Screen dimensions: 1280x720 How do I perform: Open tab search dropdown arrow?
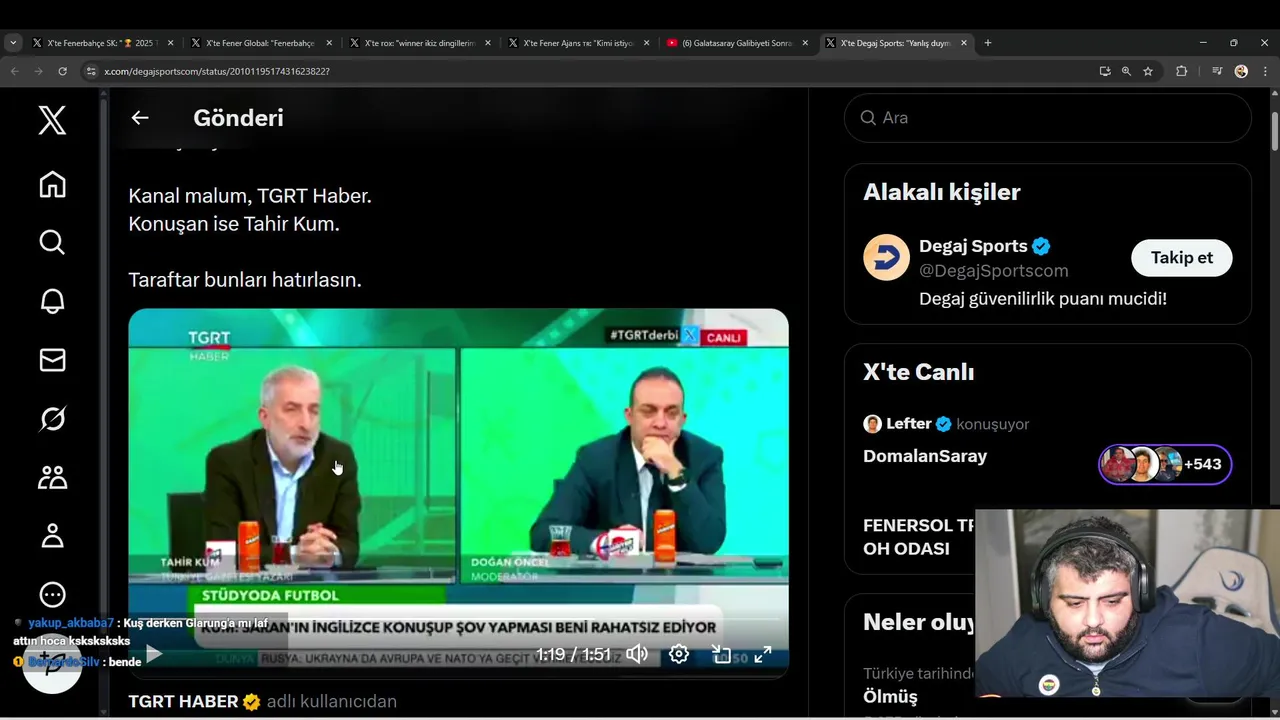pyautogui.click(x=13, y=43)
